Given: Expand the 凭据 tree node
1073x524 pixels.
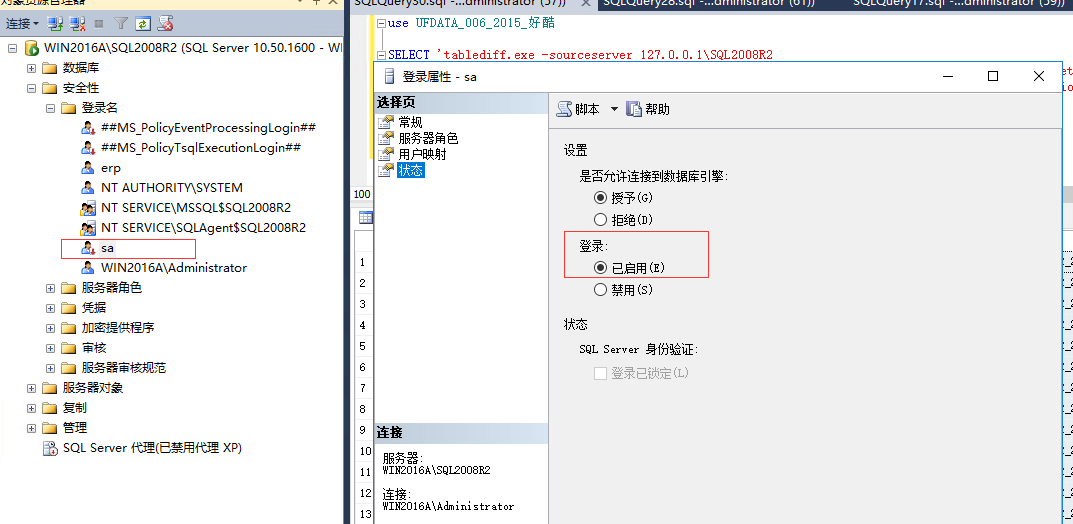Looking at the screenshot, I should (x=50, y=308).
